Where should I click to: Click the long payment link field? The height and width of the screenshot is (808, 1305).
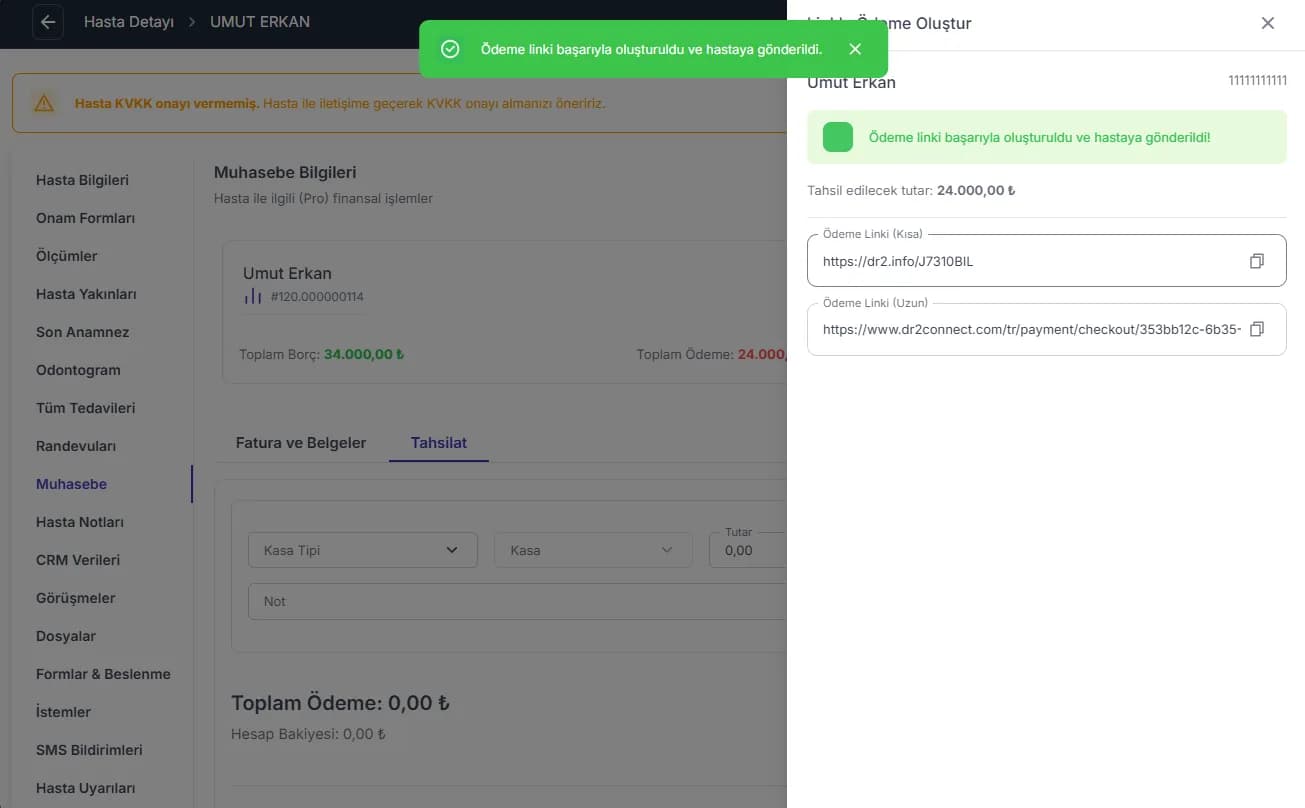pos(1046,329)
